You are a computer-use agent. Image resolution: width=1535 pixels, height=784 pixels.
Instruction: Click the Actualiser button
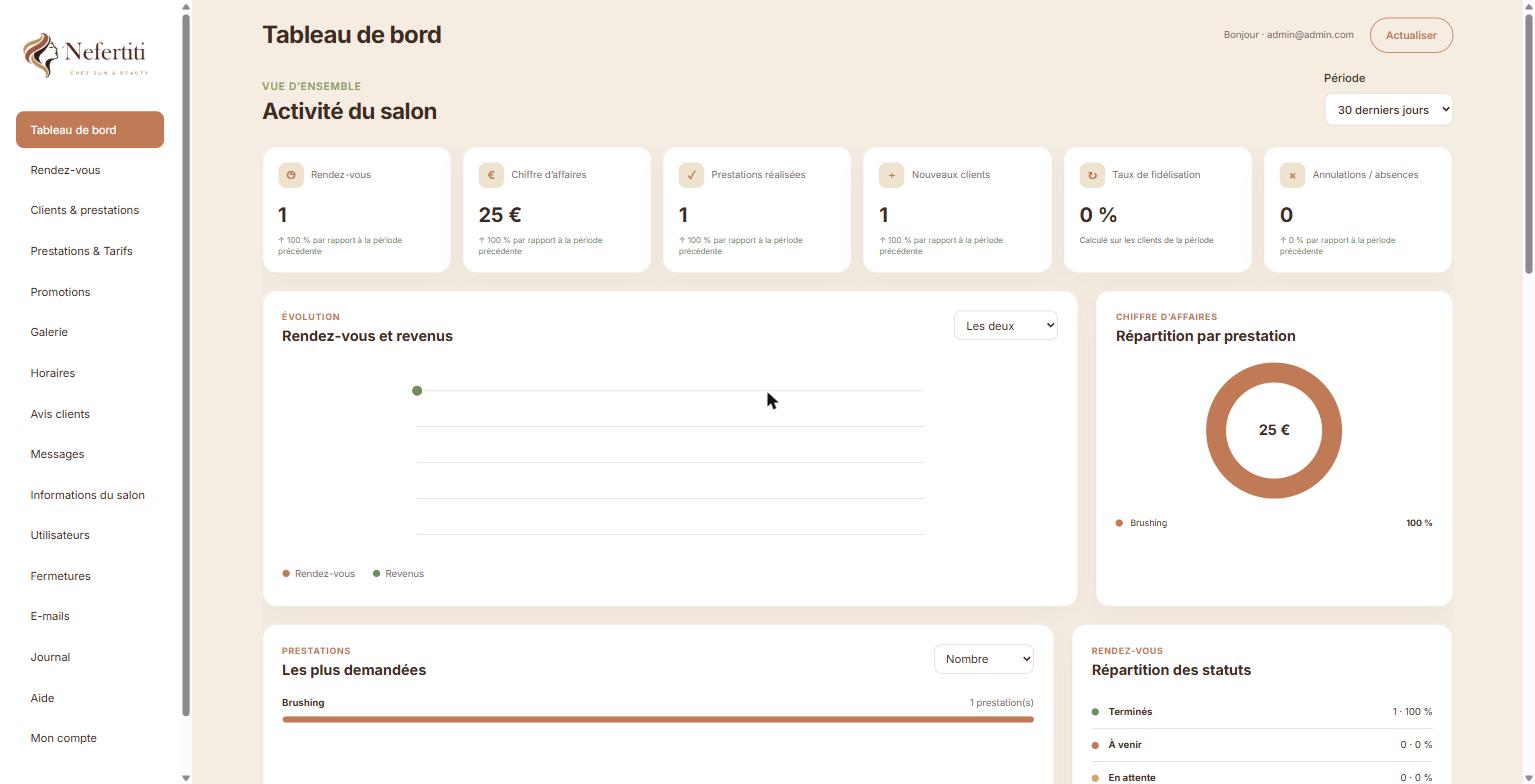point(1411,35)
